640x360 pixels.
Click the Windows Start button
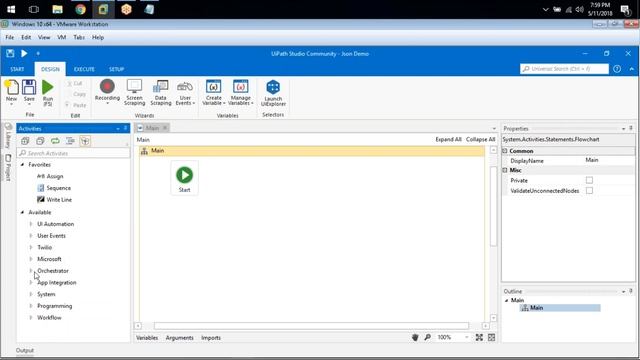[x=11, y=9]
